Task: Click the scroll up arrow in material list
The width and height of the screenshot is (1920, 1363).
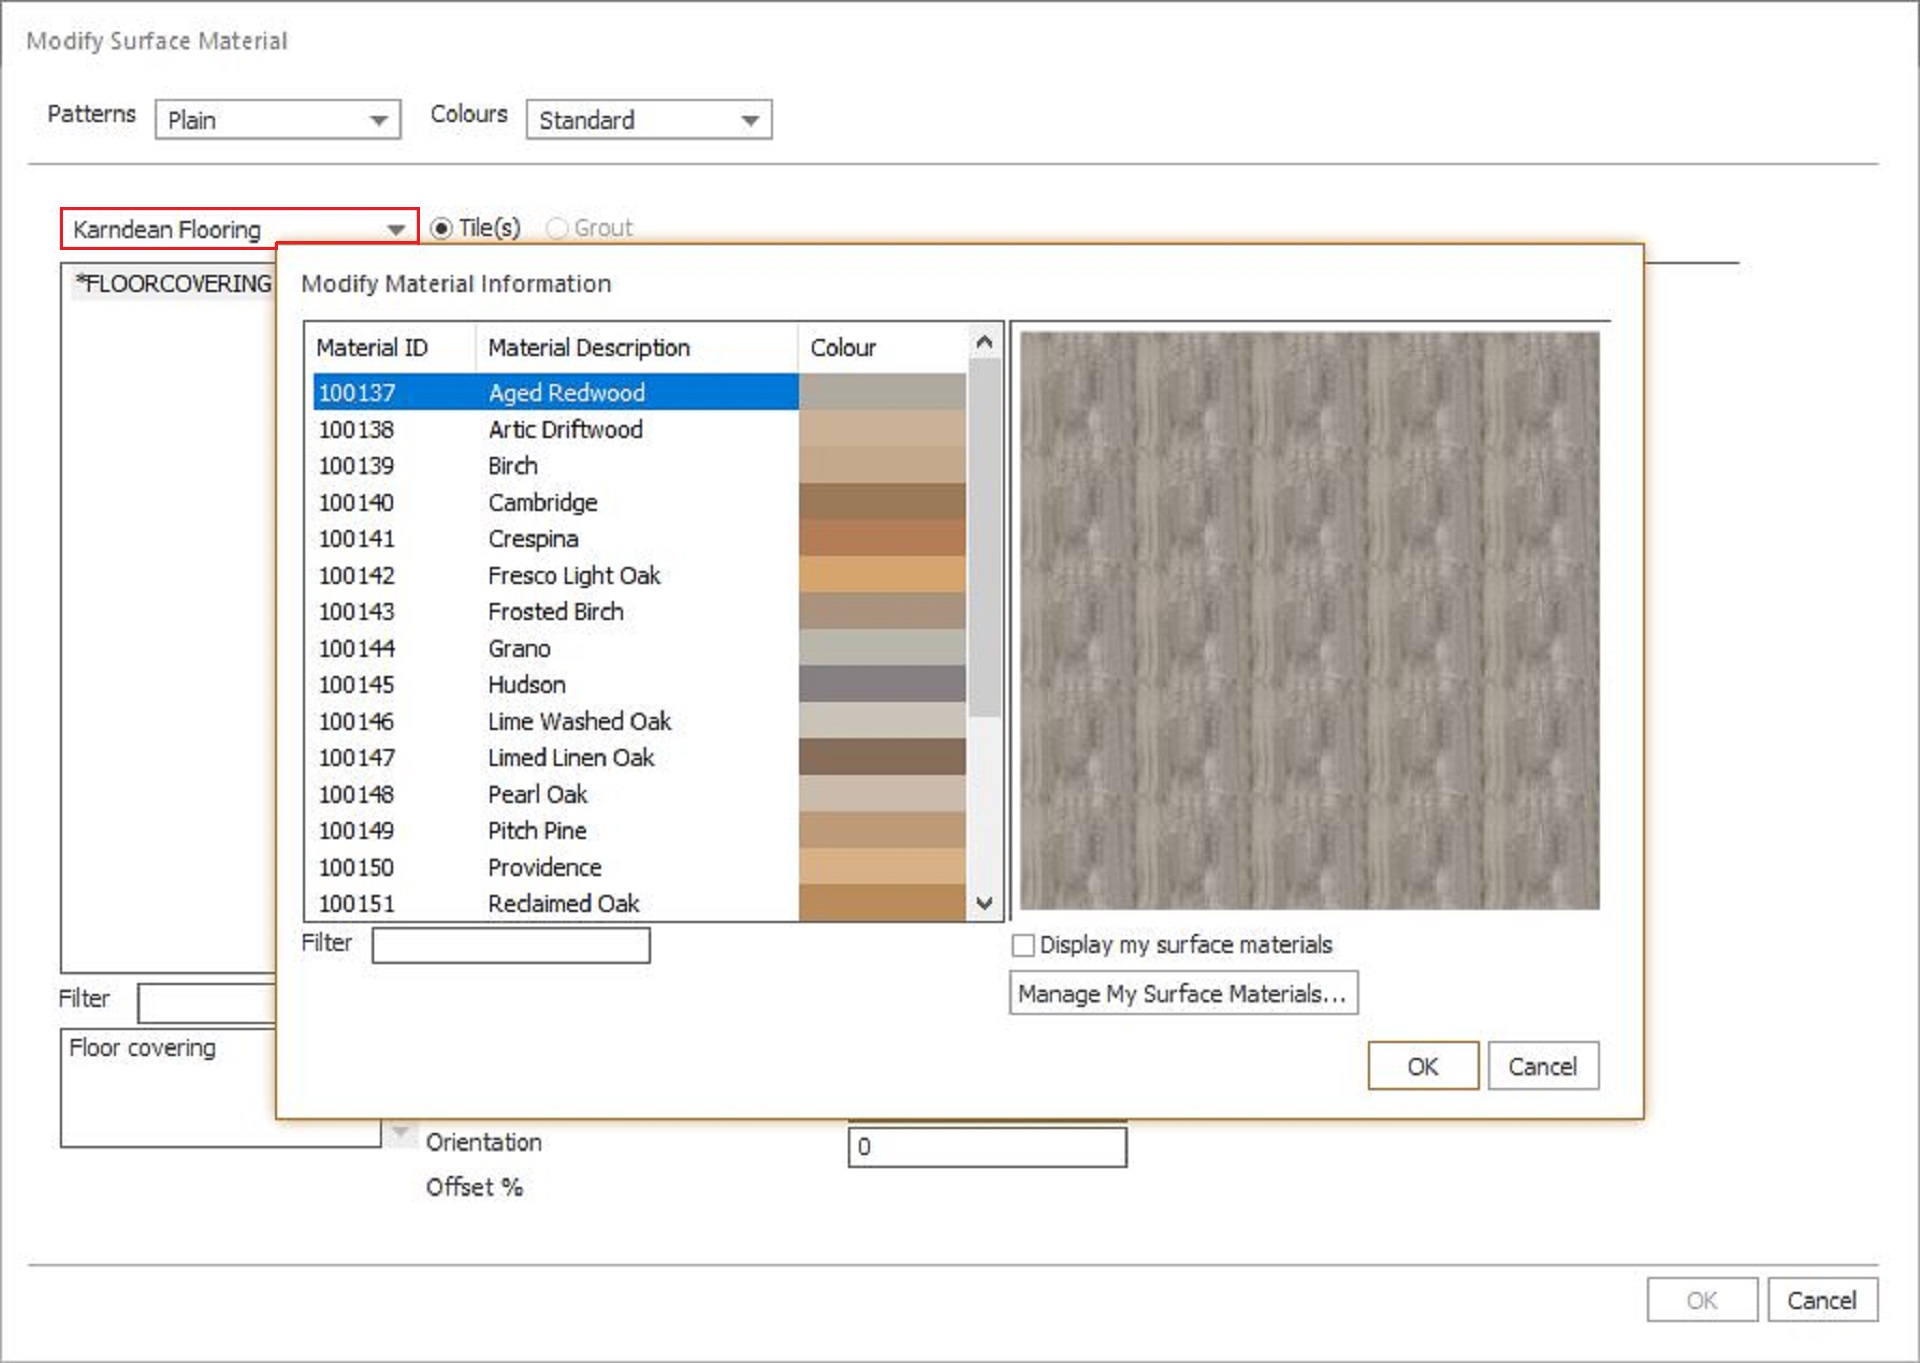Action: pos(984,343)
